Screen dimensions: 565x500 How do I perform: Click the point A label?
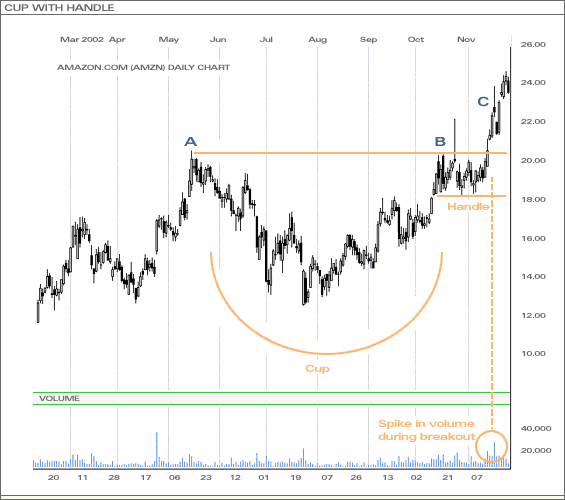point(191,142)
